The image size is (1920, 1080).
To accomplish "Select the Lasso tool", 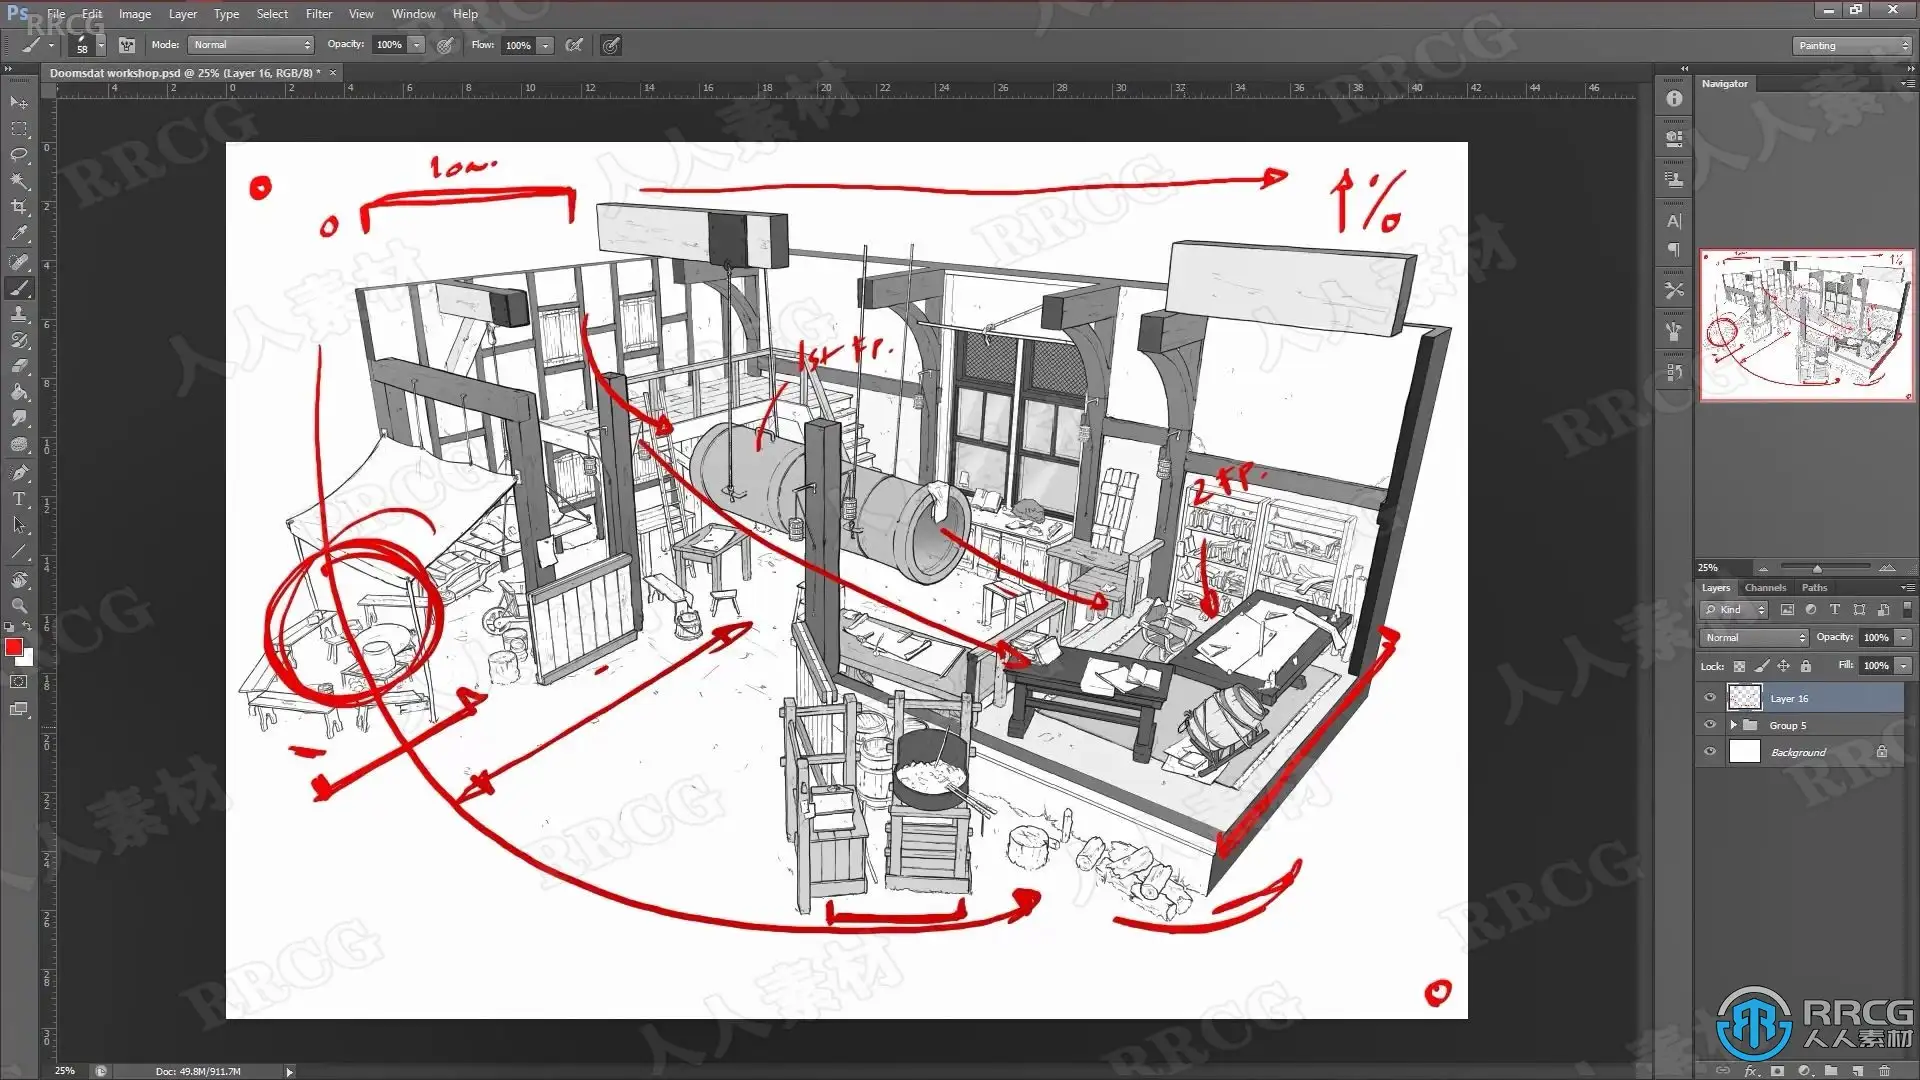I will [x=19, y=155].
